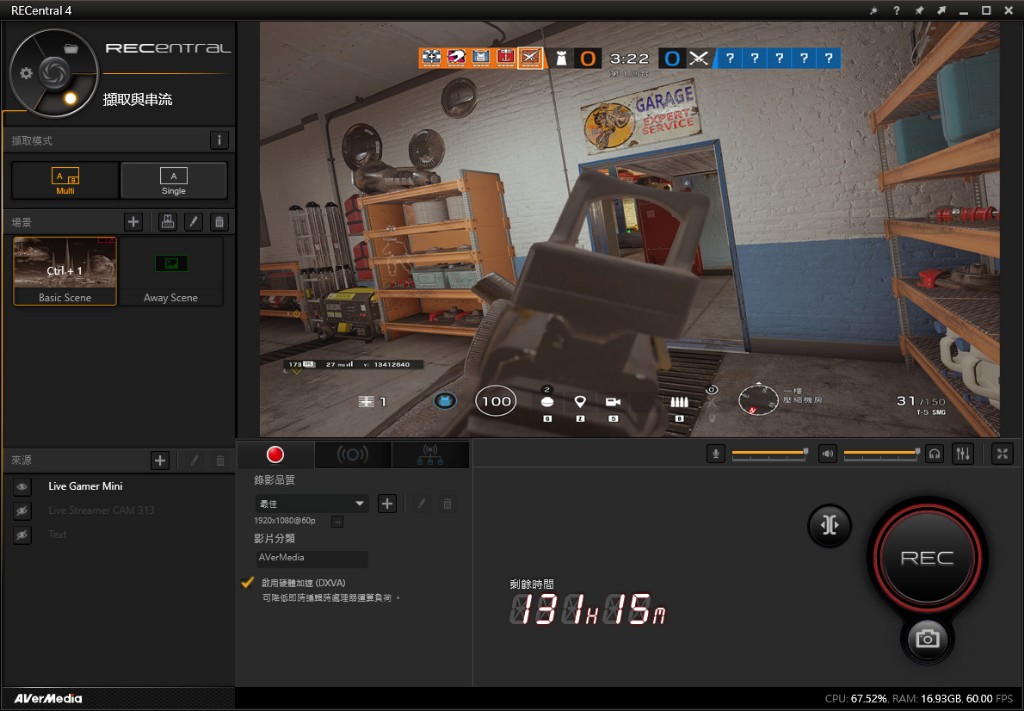The width and height of the screenshot is (1024, 711).
Task: Click the diagonal arrow icon in title bar
Action: point(941,10)
